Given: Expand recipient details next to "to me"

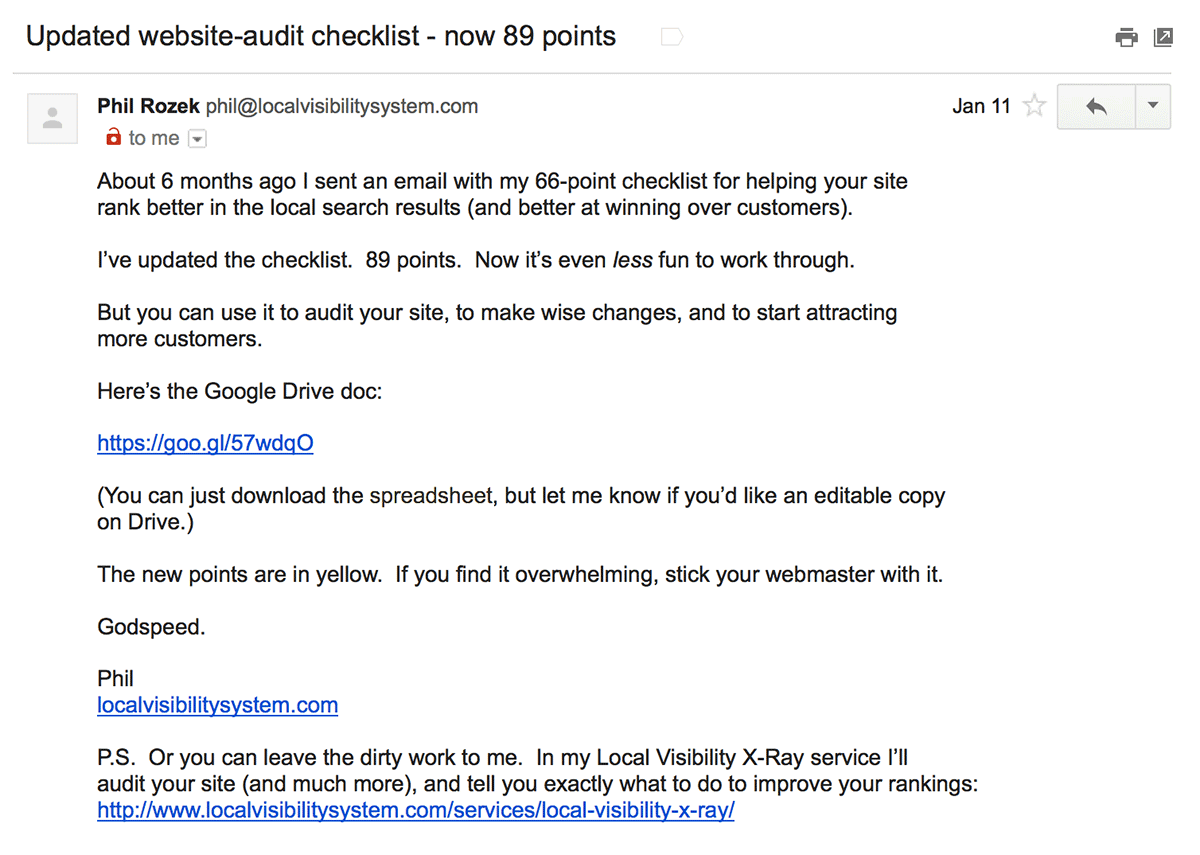Looking at the screenshot, I should (x=197, y=139).
